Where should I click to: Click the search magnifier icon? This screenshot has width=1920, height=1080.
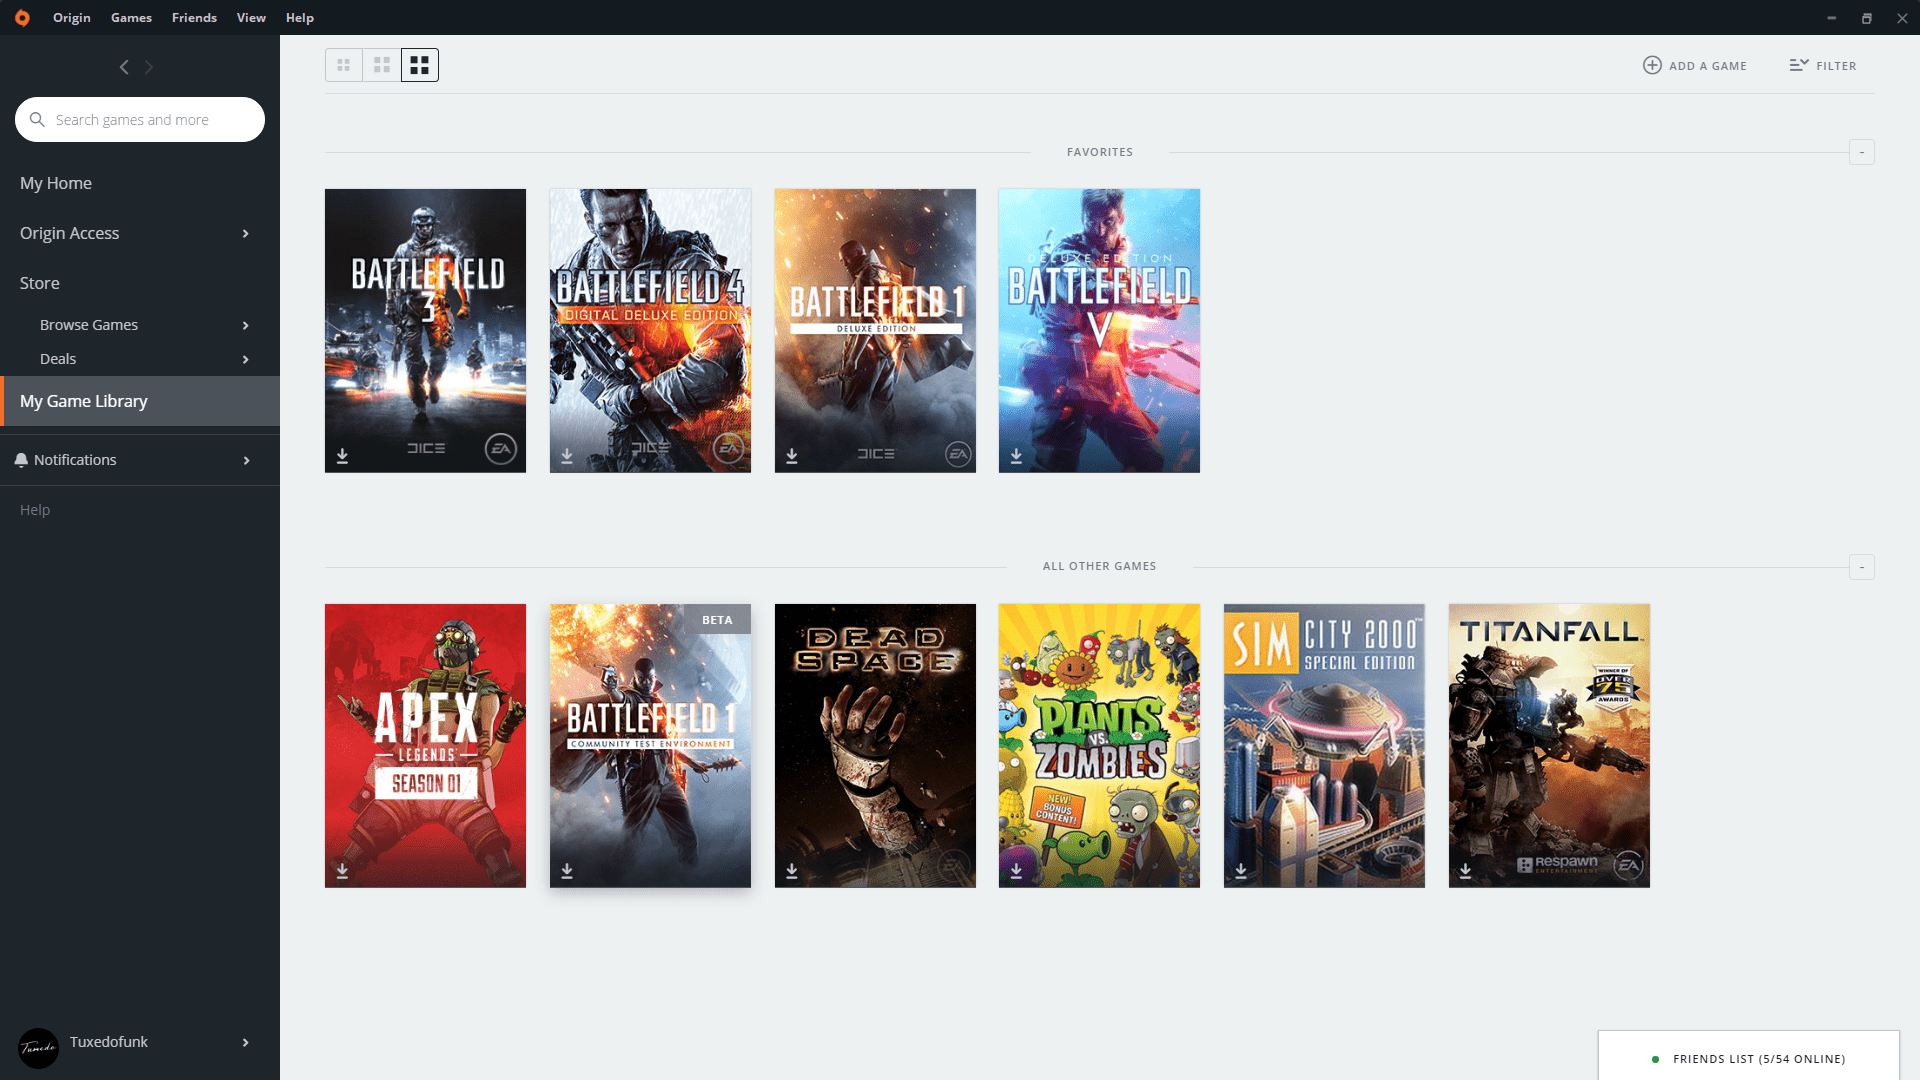37,120
